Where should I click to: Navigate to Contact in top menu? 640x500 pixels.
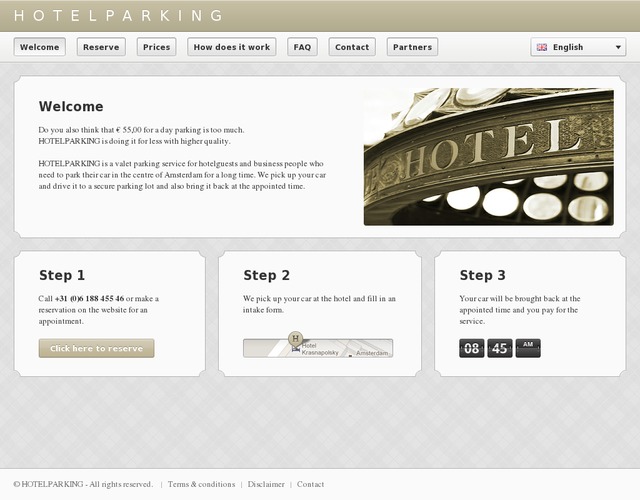tap(352, 47)
